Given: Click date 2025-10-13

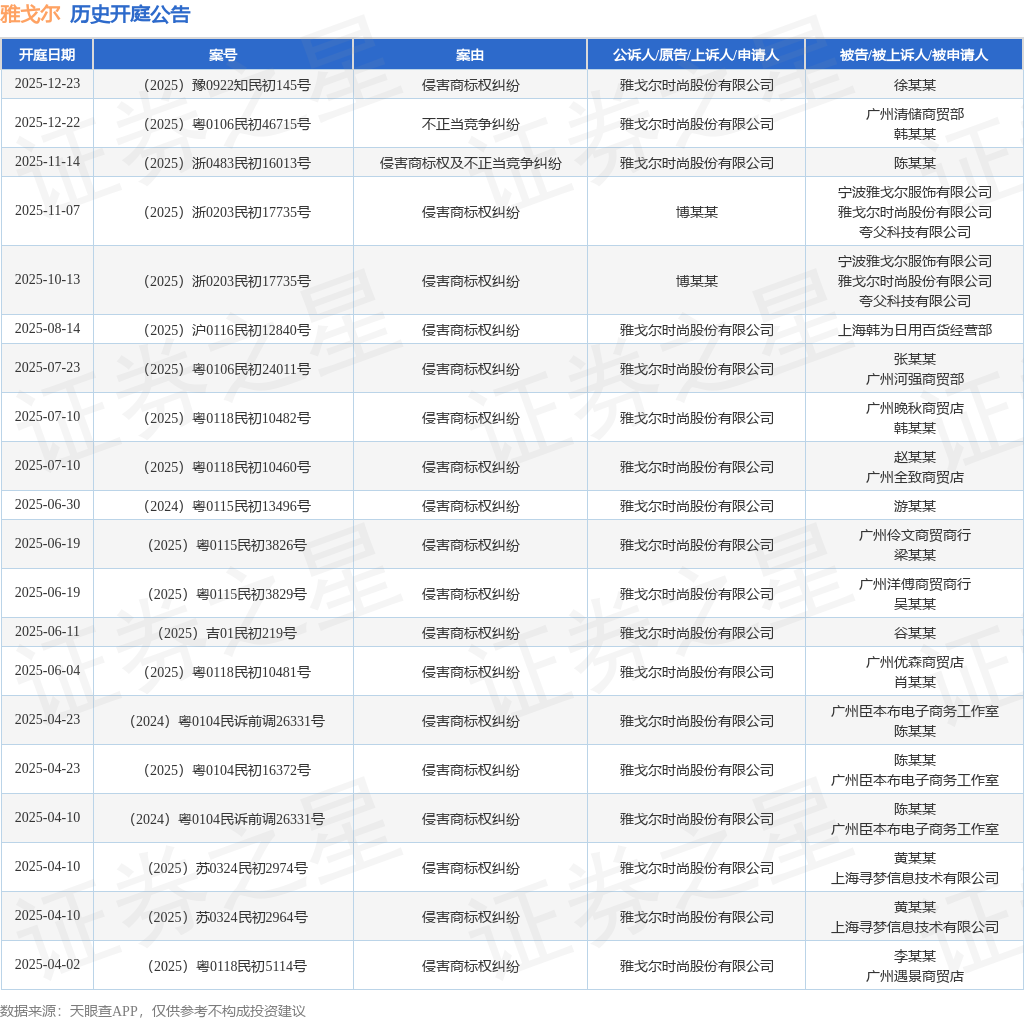Looking at the screenshot, I should [47, 279].
